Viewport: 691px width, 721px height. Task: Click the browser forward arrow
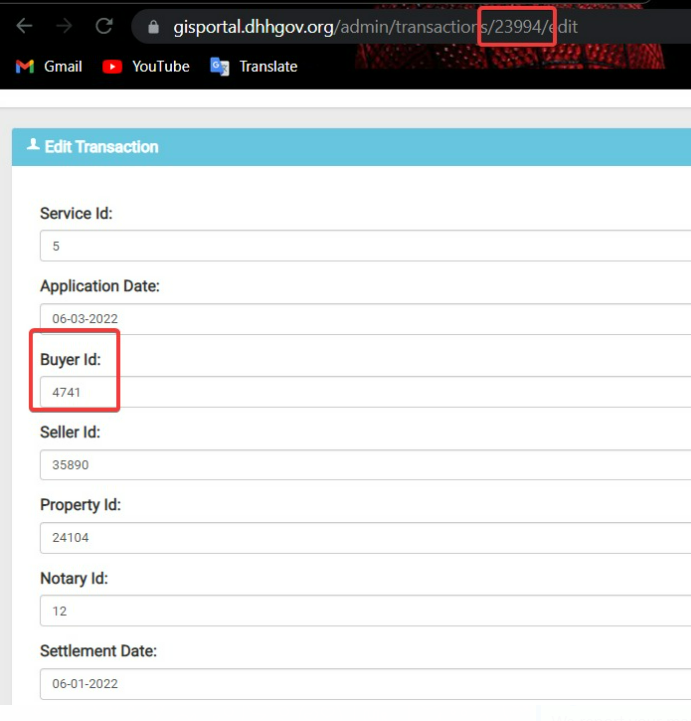[64, 26]
